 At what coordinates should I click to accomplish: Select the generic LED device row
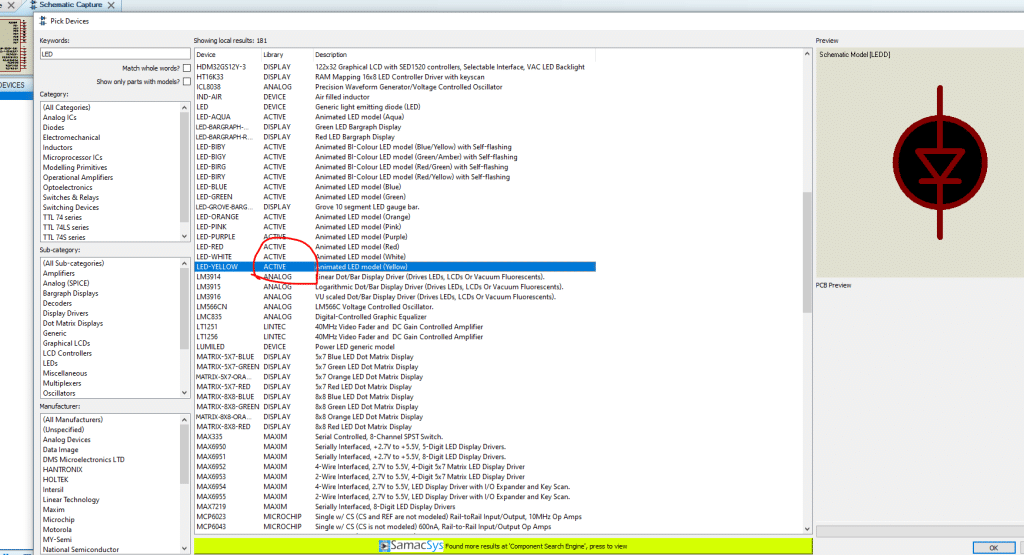tap(395, 107)
